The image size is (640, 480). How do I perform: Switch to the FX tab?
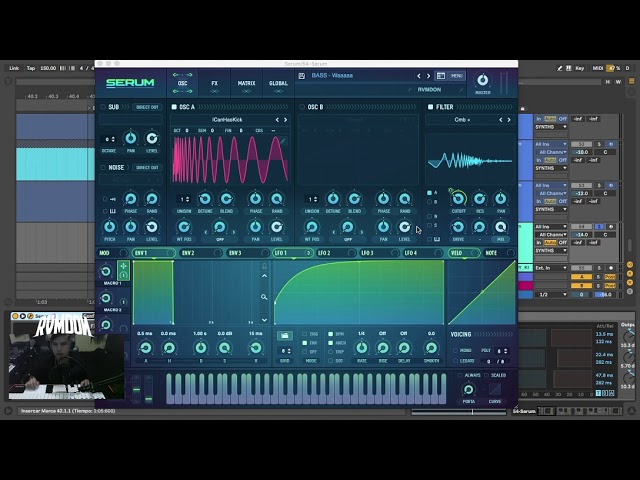[x=214, y=83]
